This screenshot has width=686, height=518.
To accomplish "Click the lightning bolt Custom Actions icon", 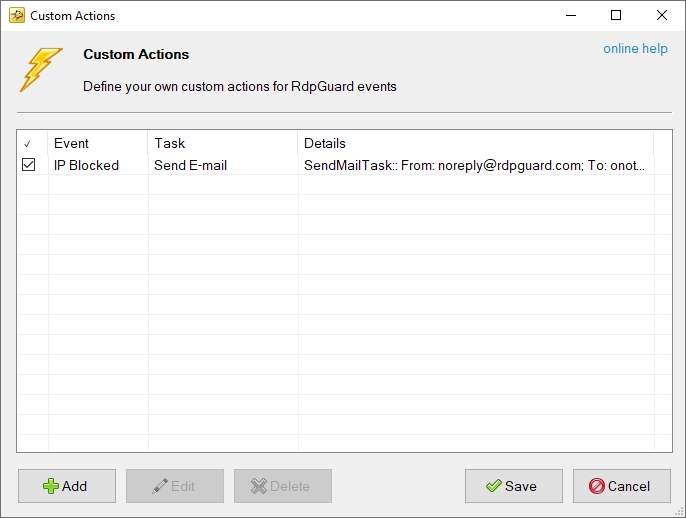I will pos(41,70).
